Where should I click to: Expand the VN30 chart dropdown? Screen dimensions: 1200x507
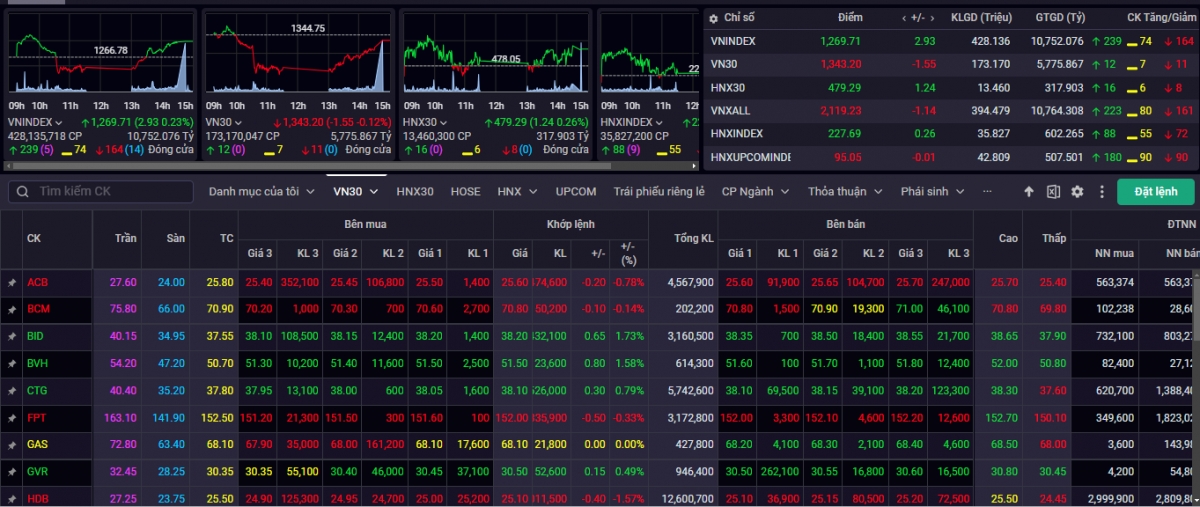click(x=239, y=122)
